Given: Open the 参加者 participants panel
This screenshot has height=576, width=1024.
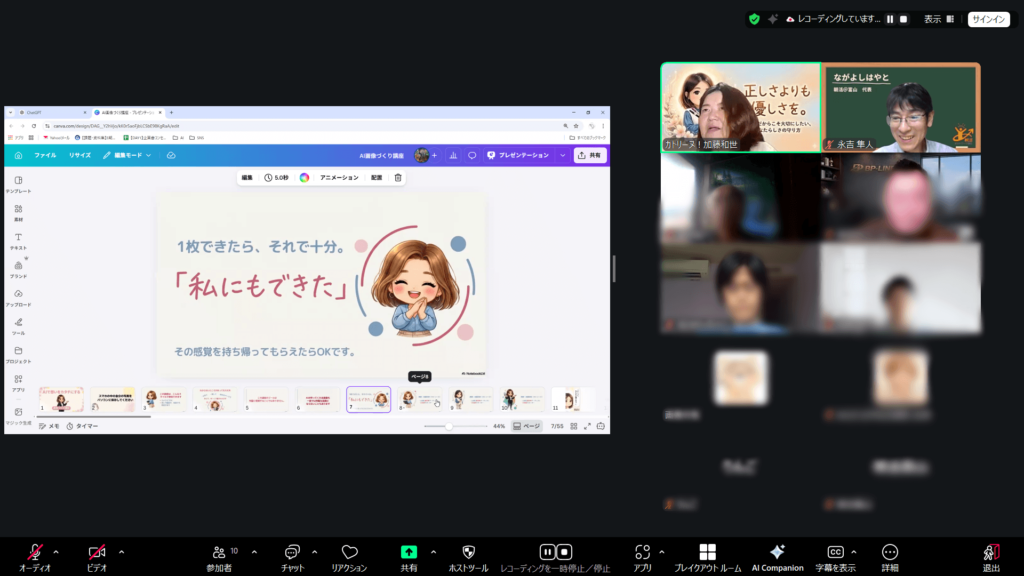Looking at the screenshot, I should [219, 553].
